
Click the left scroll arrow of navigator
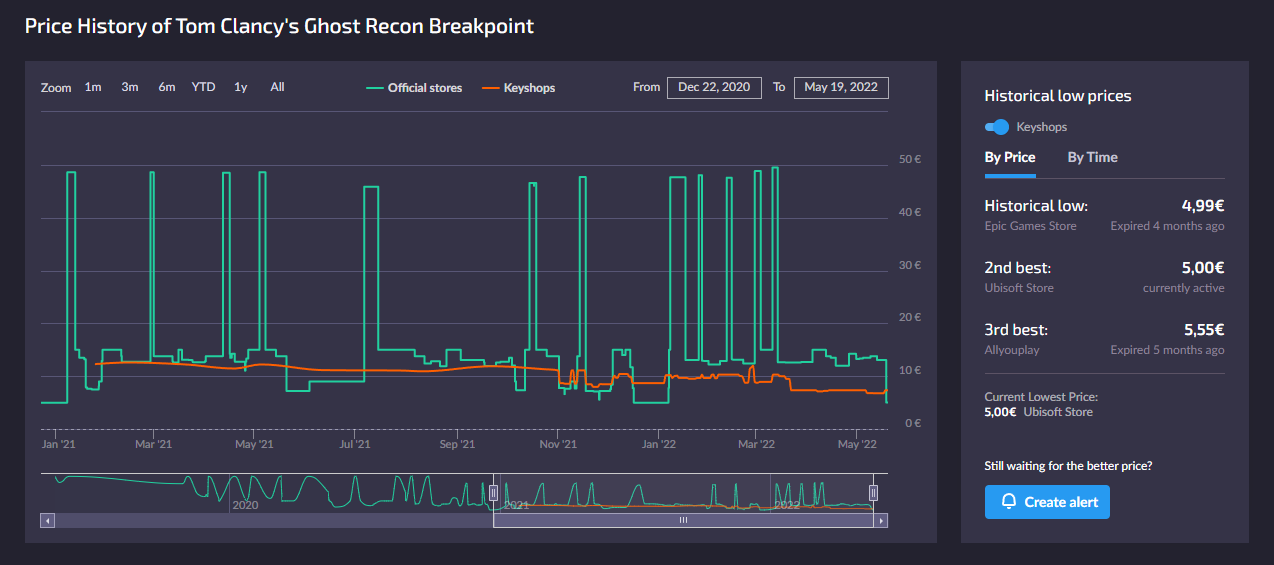(x=46, y=521)
